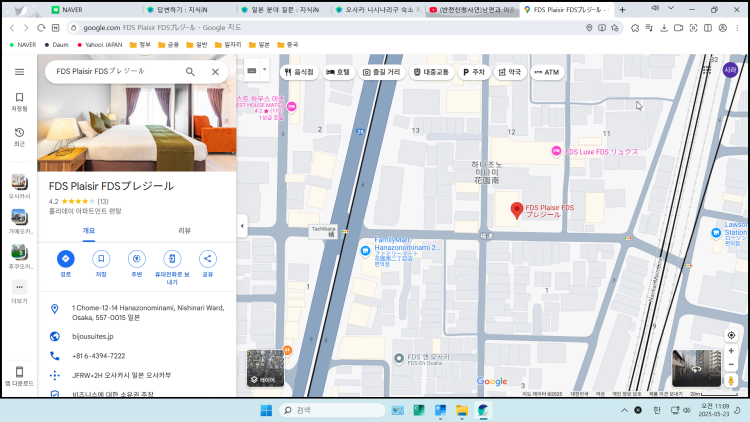The image size is (750, 422).
Task: Select the Overview tab
Action: coord(88,231)
